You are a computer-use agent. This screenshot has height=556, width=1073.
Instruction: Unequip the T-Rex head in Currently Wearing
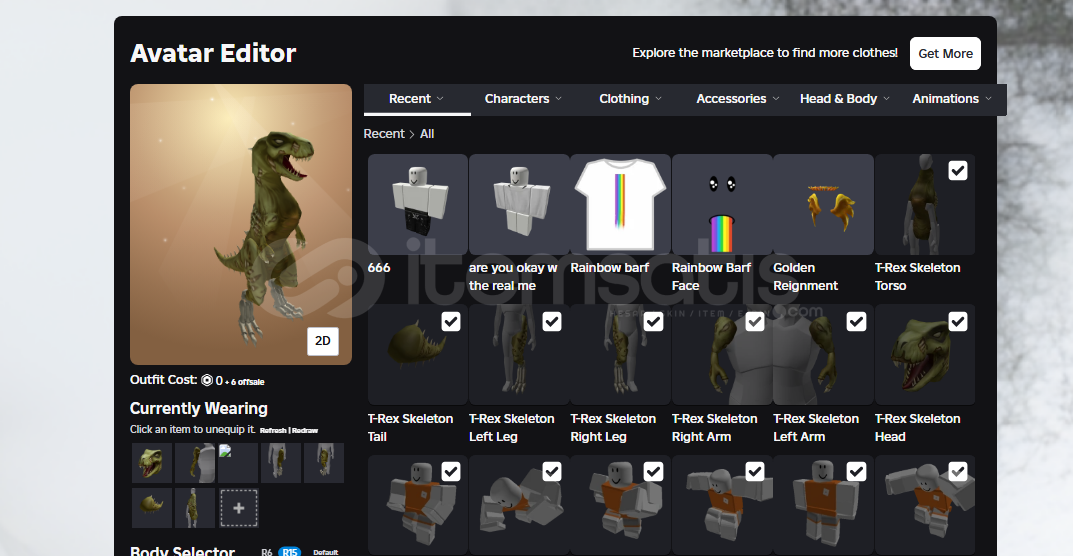click(x=152, y=464)
